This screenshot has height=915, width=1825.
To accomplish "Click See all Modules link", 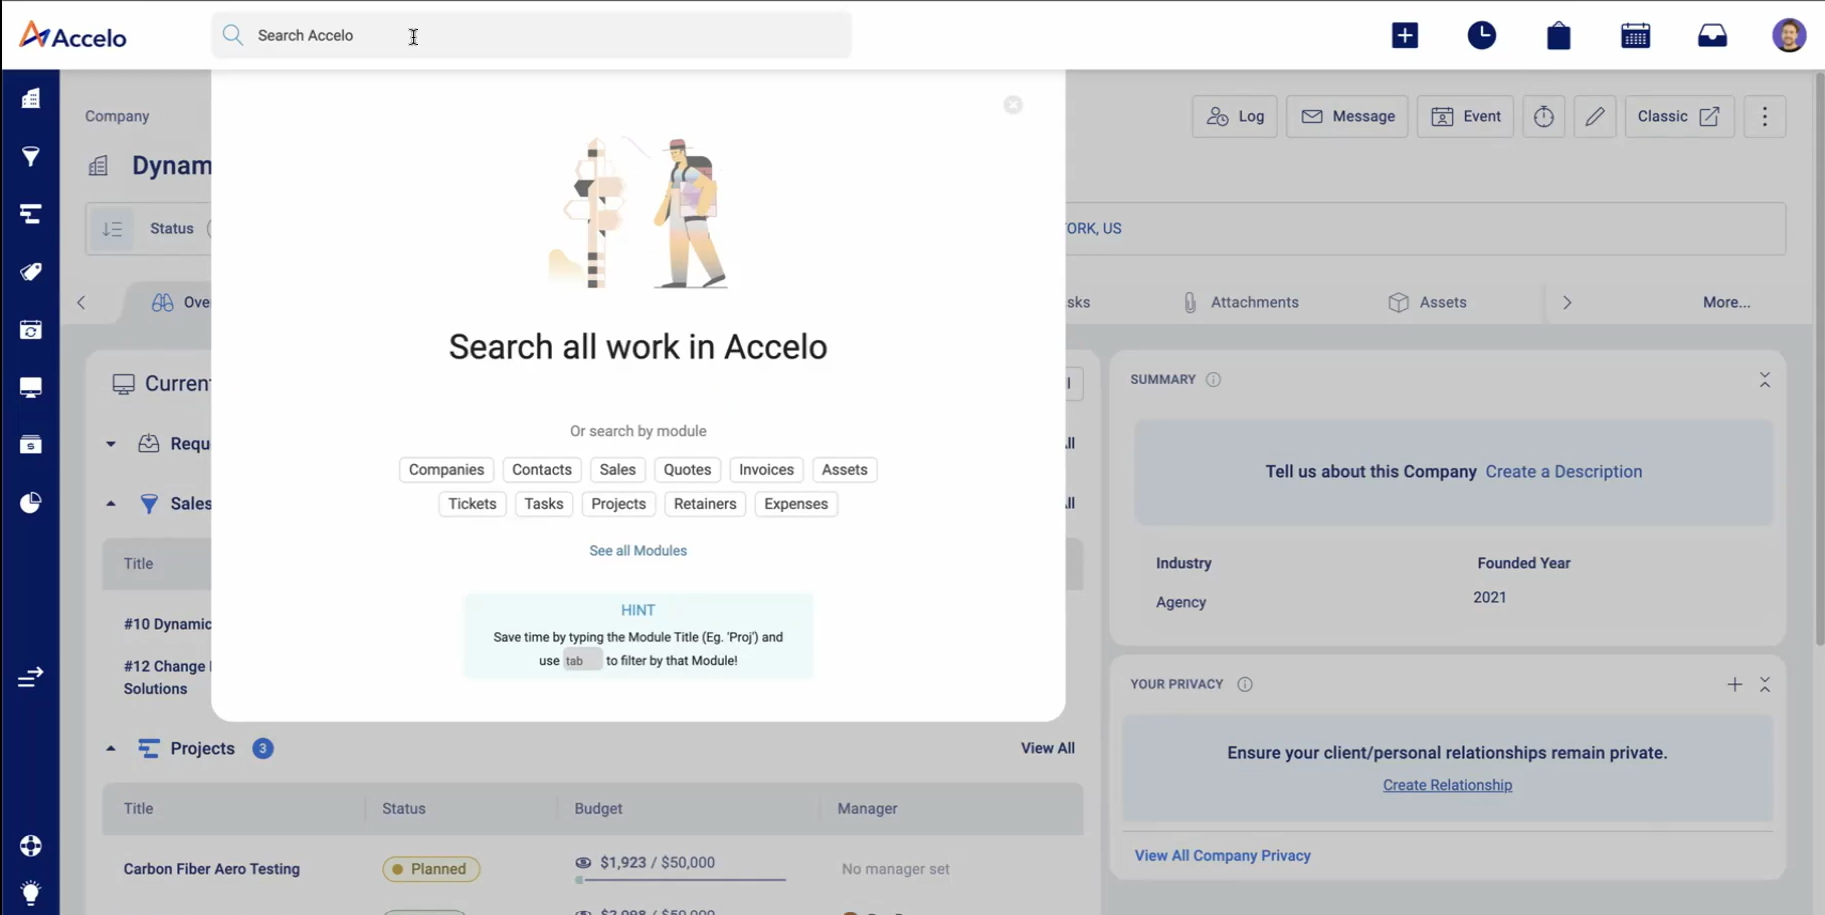I will [638, 551].
